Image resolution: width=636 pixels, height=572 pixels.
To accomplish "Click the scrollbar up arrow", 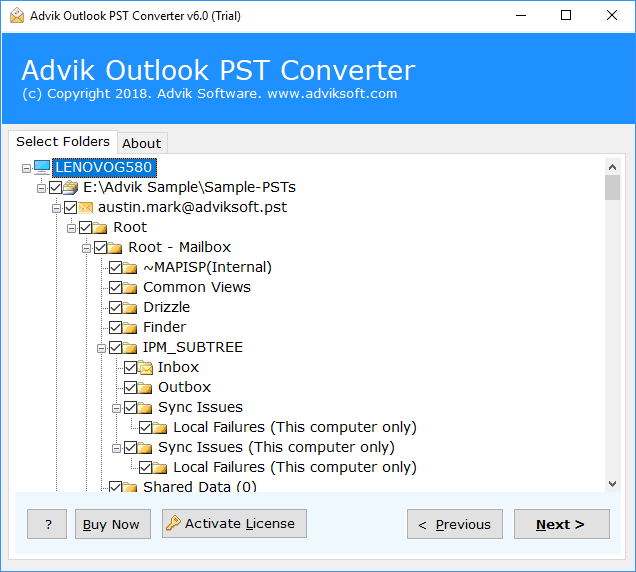I will point(612,167).
